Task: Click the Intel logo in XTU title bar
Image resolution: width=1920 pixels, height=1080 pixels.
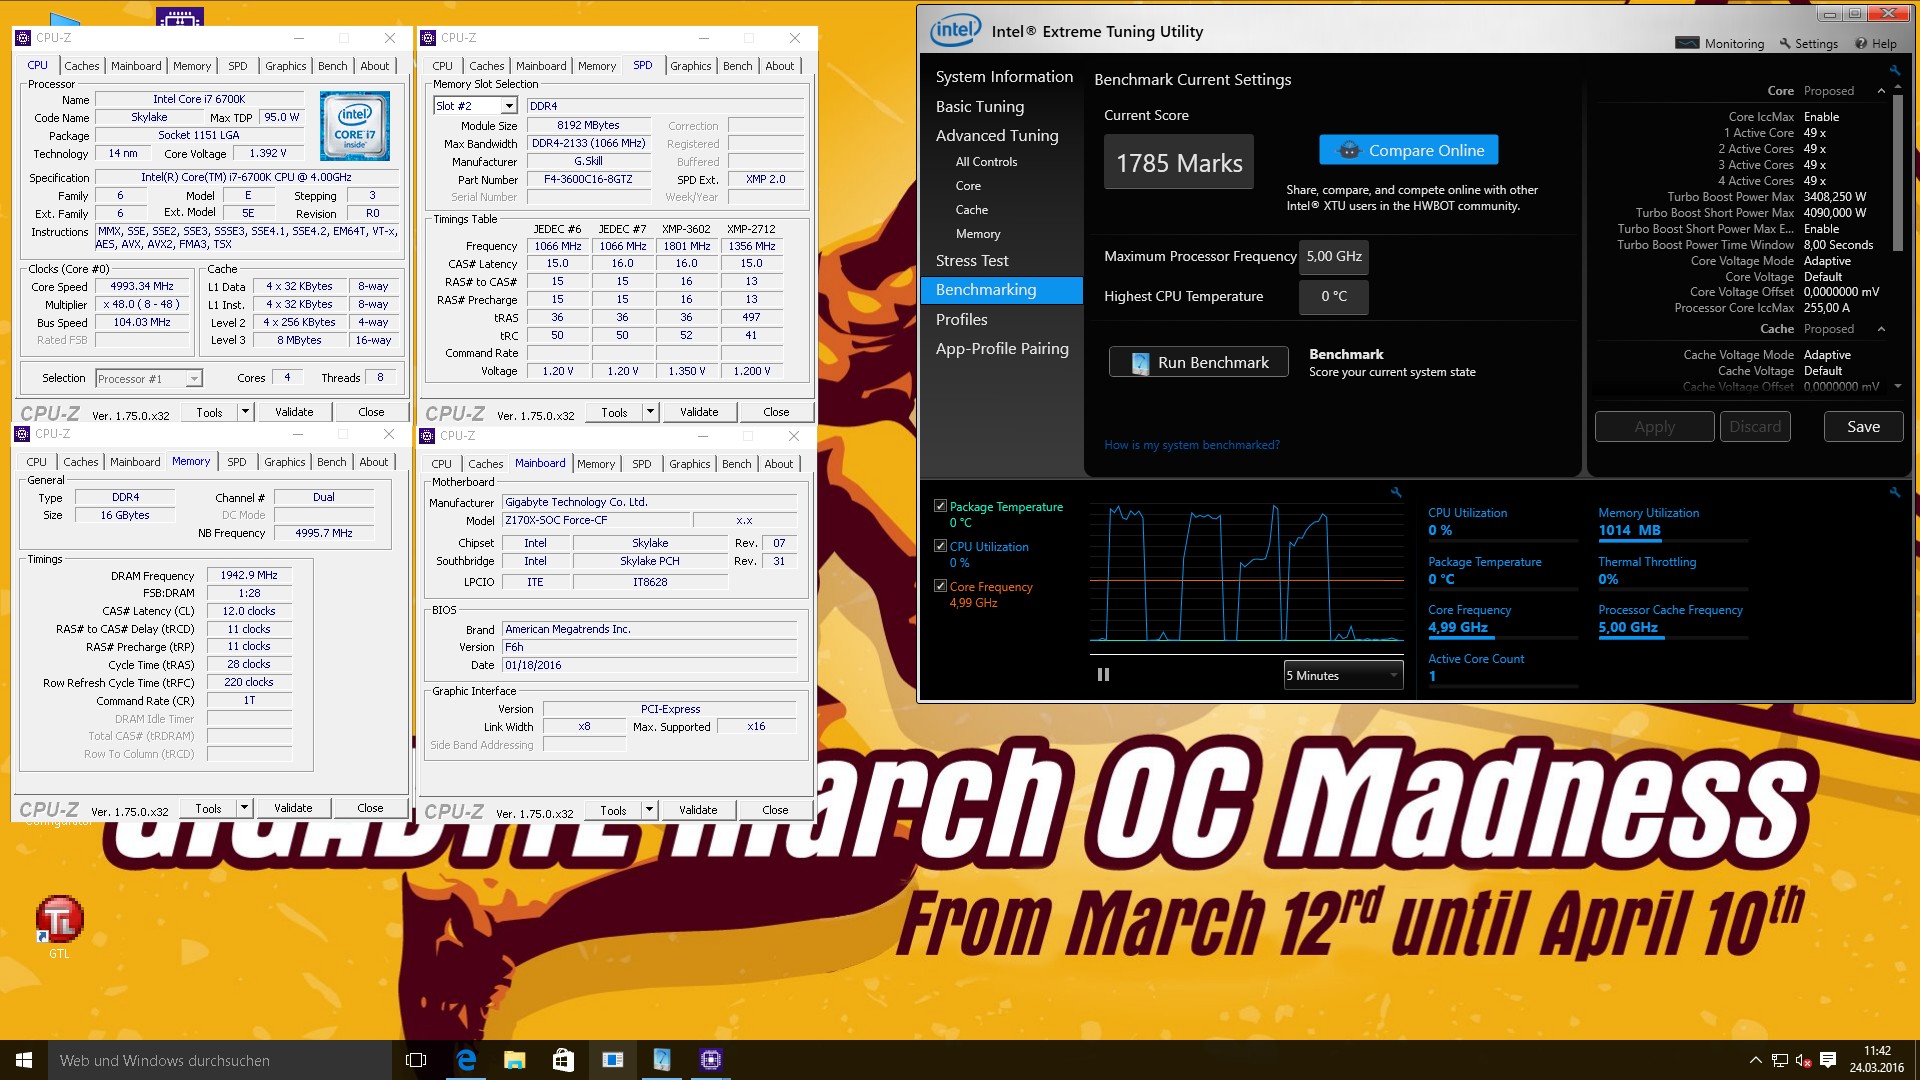Action: coord(955,31)
